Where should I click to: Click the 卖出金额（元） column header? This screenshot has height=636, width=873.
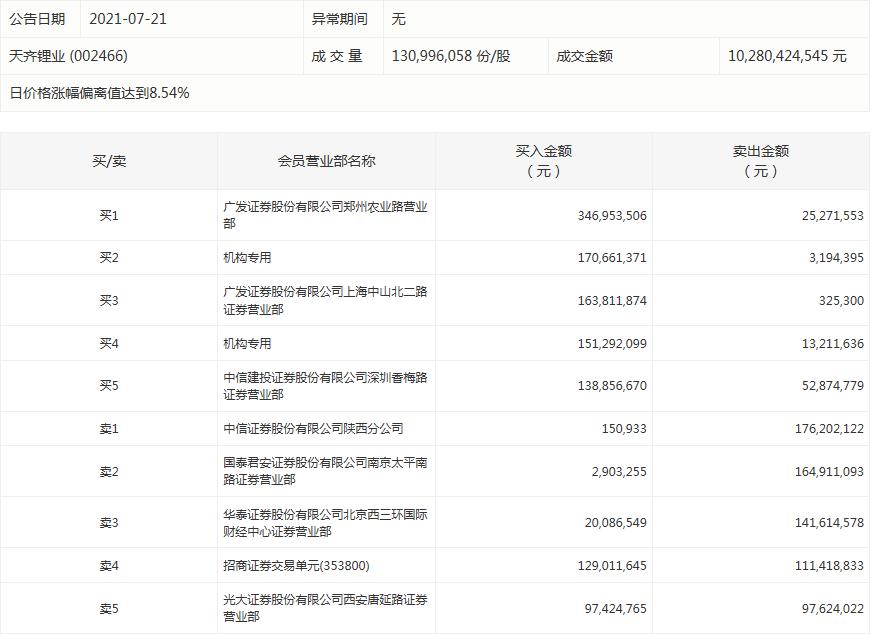761,160
